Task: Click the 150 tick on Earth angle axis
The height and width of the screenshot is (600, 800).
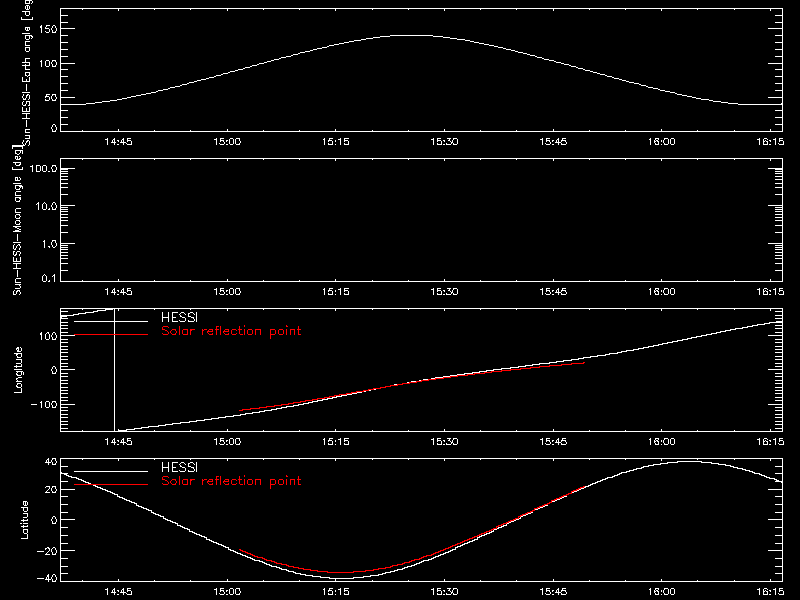Action: (x=47, y=29)
